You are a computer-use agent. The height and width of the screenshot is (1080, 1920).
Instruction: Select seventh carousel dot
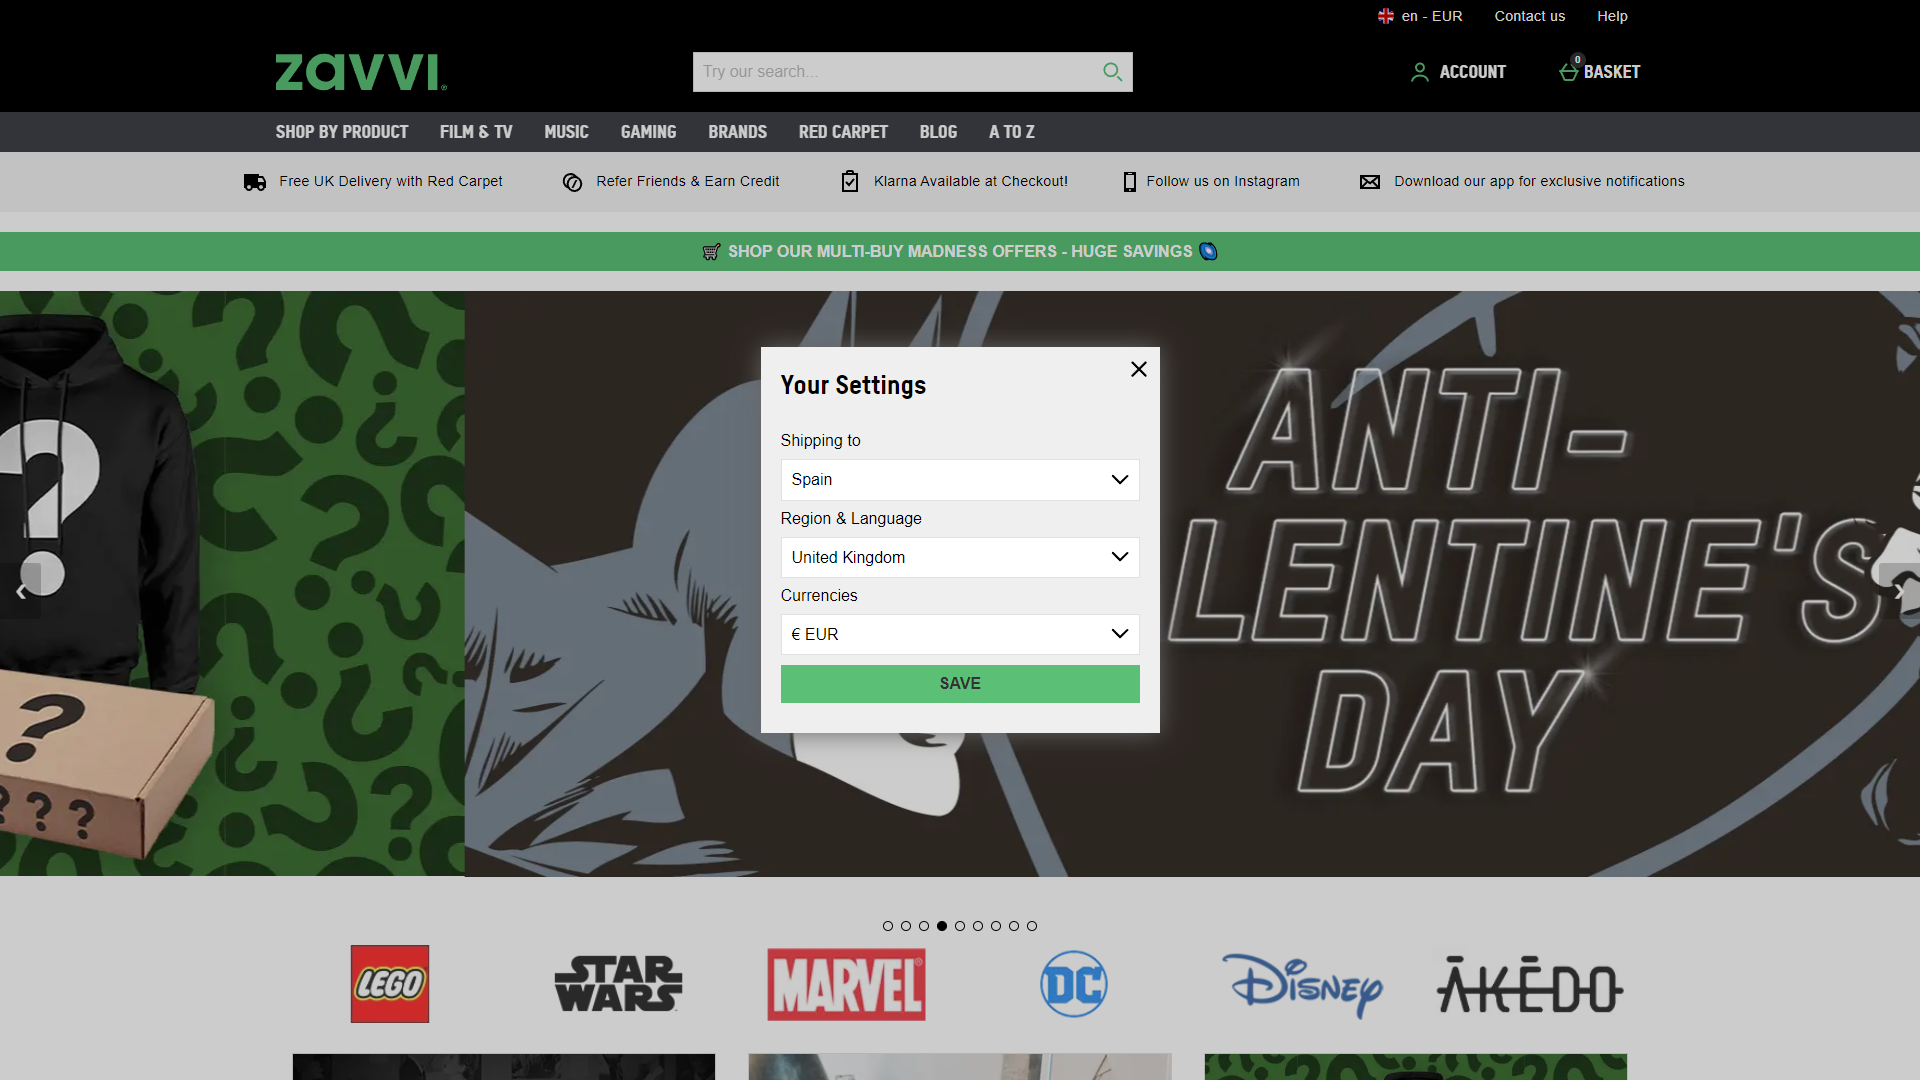pos(996,926)
